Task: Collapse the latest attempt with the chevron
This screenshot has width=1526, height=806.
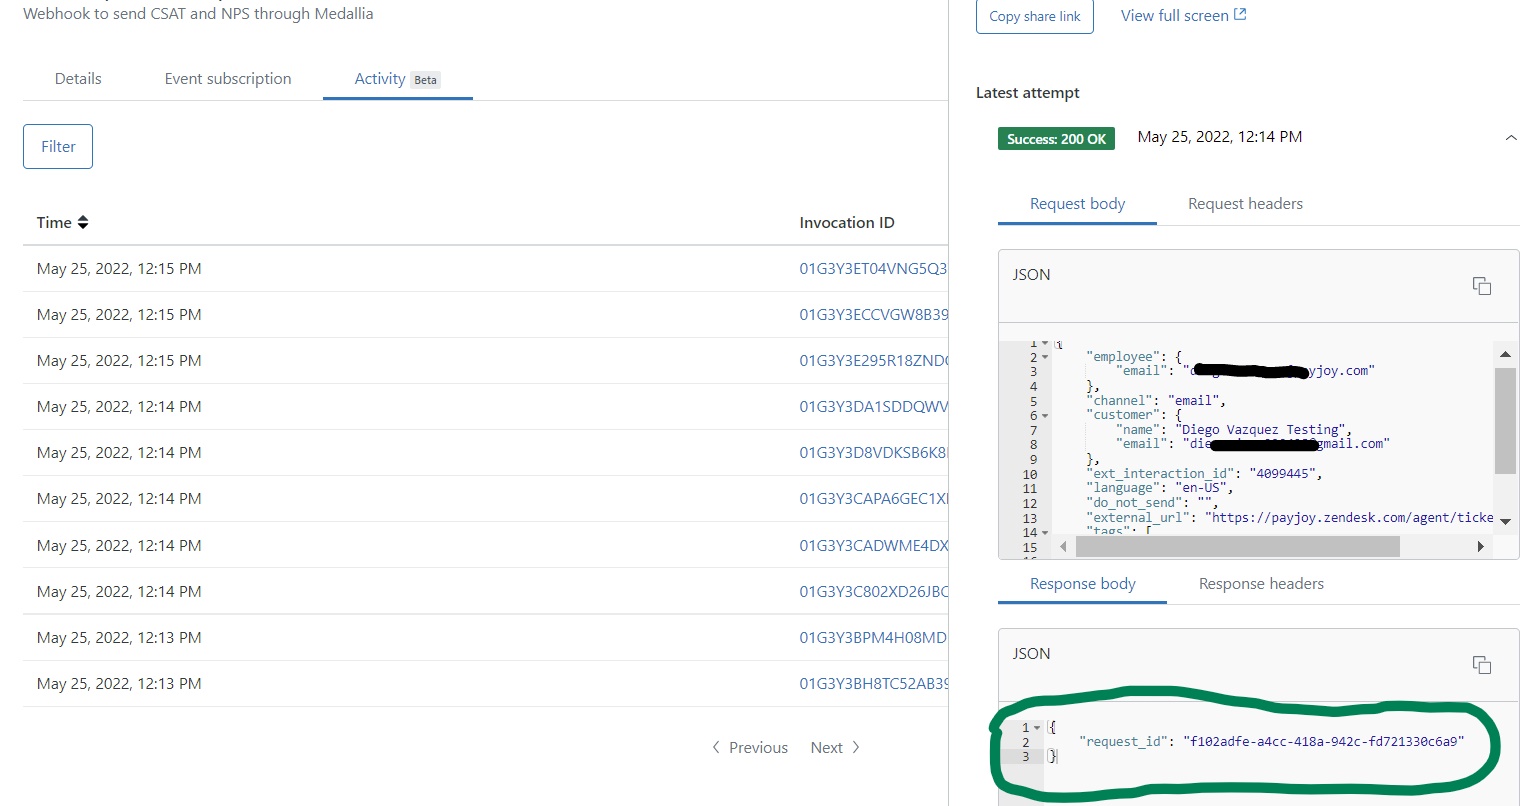Action: coord(1510,138)
